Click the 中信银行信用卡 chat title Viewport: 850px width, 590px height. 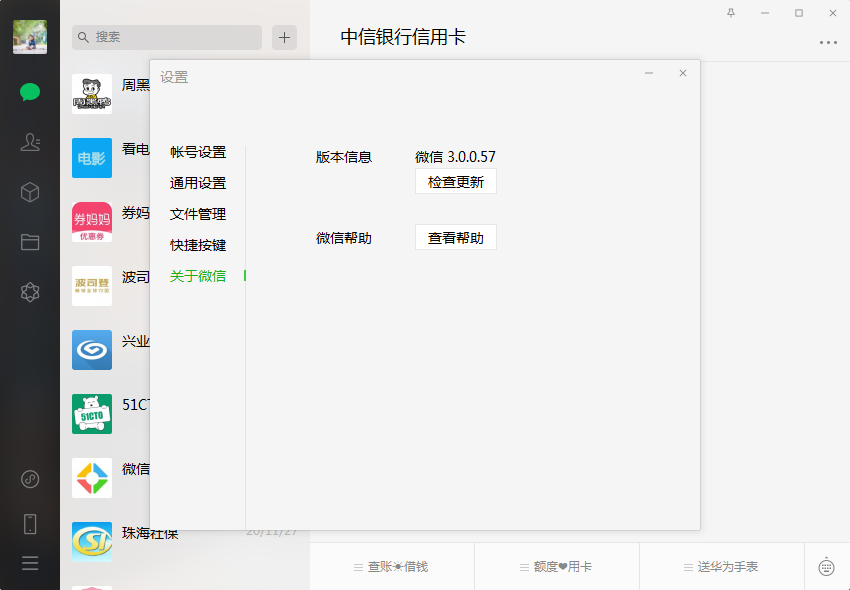[403, 37]
